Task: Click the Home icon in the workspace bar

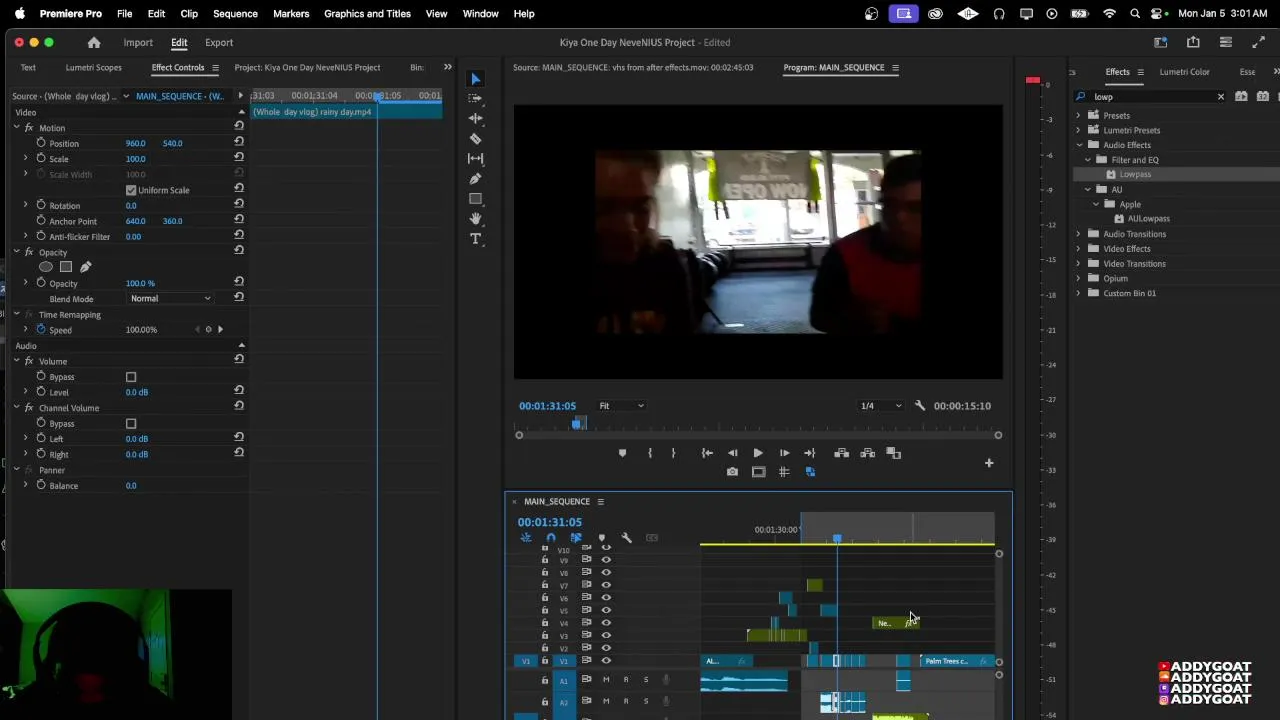Action: (94, 43)
